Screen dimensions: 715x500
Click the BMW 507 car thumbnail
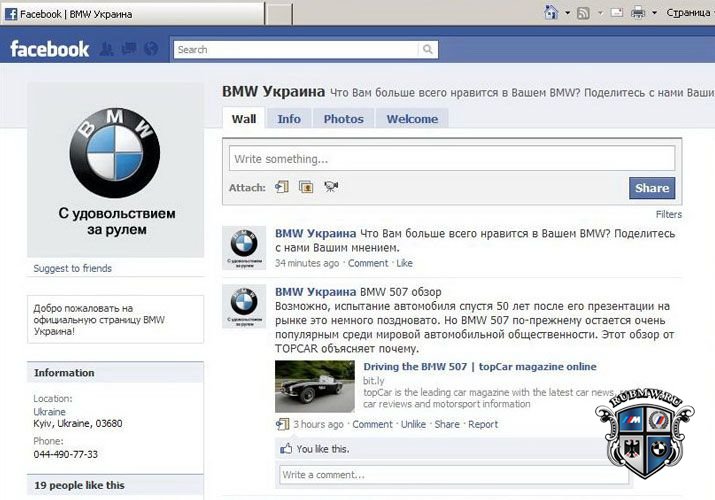(x=315, y=386)
